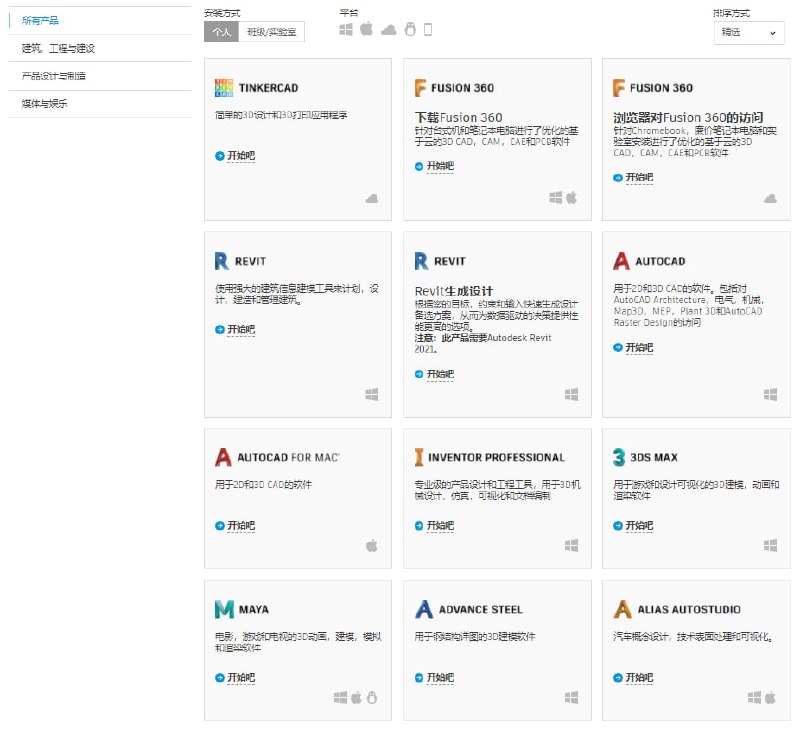
Task: Click 开始吧 on Inventor Professional card
Action: (440, 526)
